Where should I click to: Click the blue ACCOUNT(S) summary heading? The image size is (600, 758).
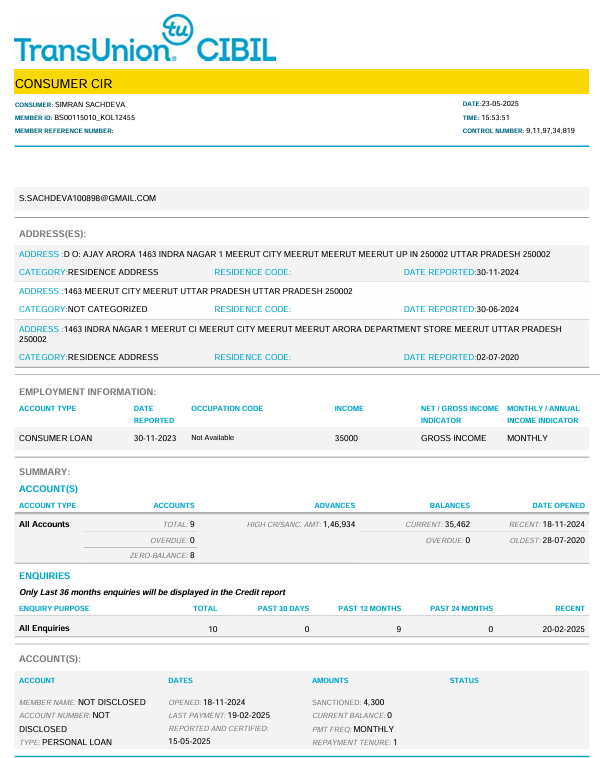pos(48,488)
